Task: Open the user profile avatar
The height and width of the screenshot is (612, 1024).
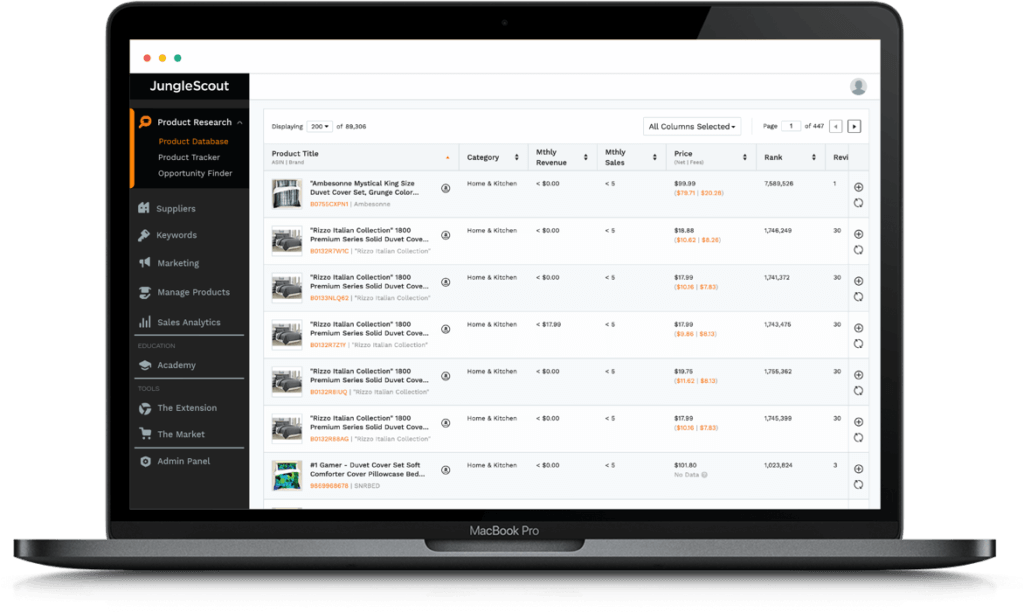Action: tap(858, 86)
